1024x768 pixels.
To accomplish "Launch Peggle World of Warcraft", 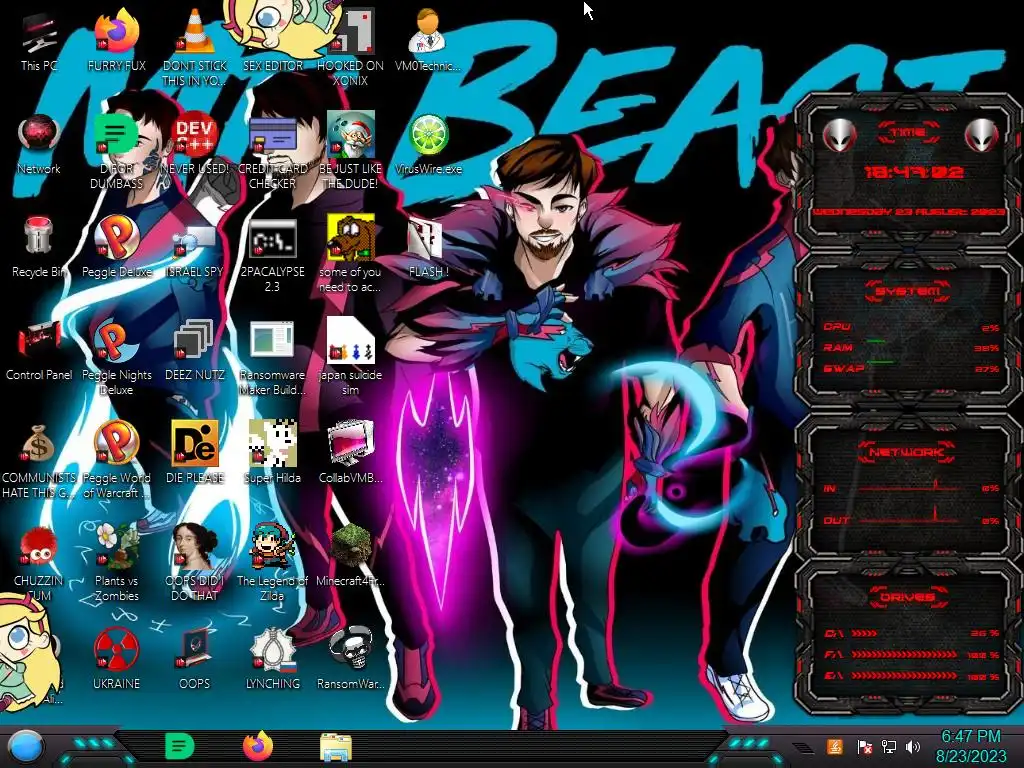I will point(116,461).
